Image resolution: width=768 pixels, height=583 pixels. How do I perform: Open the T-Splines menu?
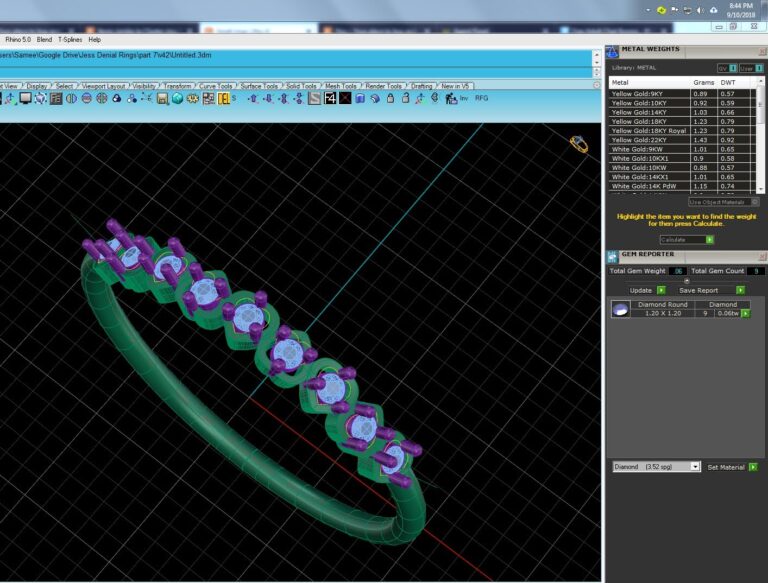[x=70, y=40]
